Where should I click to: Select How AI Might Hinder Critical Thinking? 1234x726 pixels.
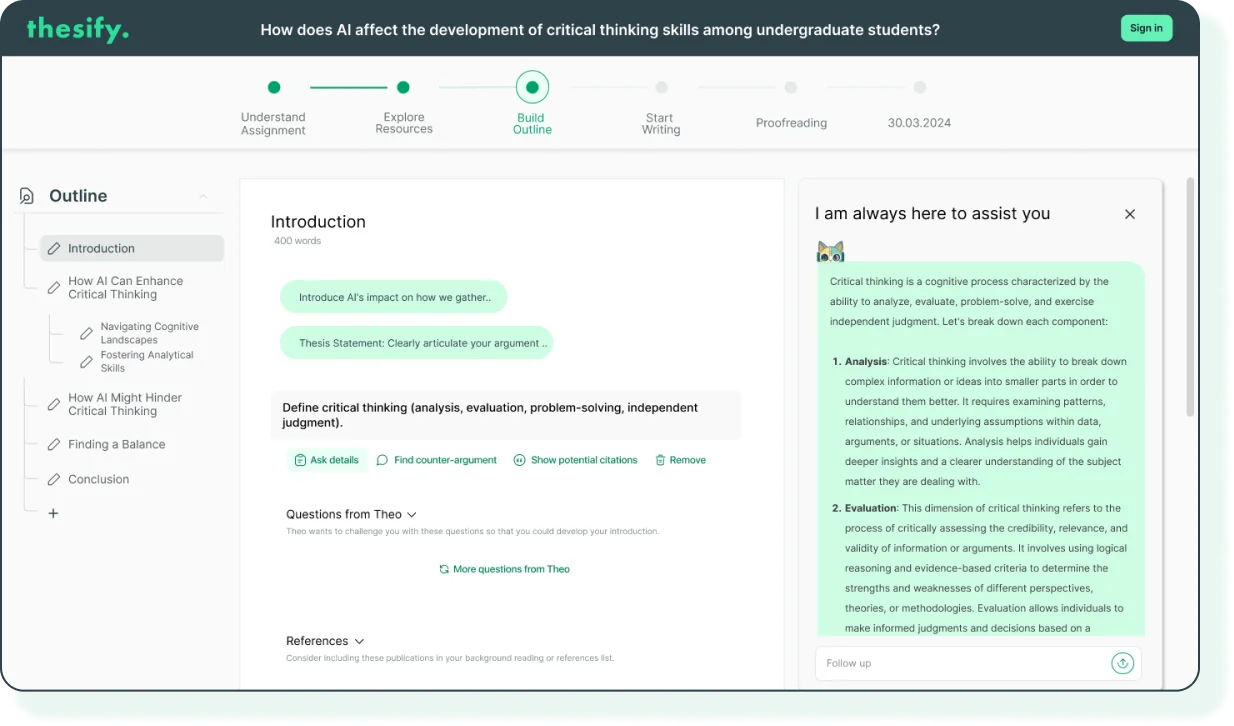[124, 404]
